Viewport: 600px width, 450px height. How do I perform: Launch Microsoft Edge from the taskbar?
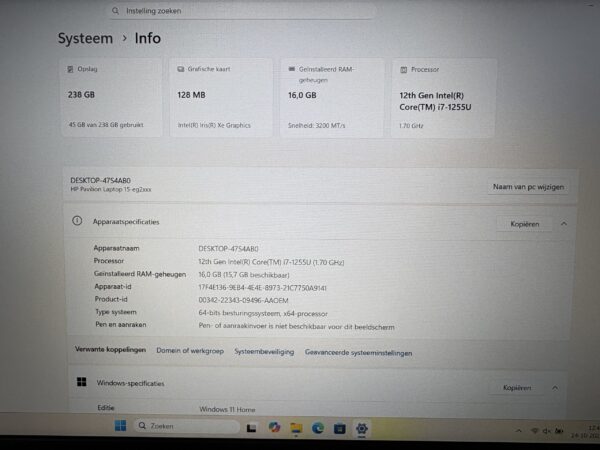(318, 428)
